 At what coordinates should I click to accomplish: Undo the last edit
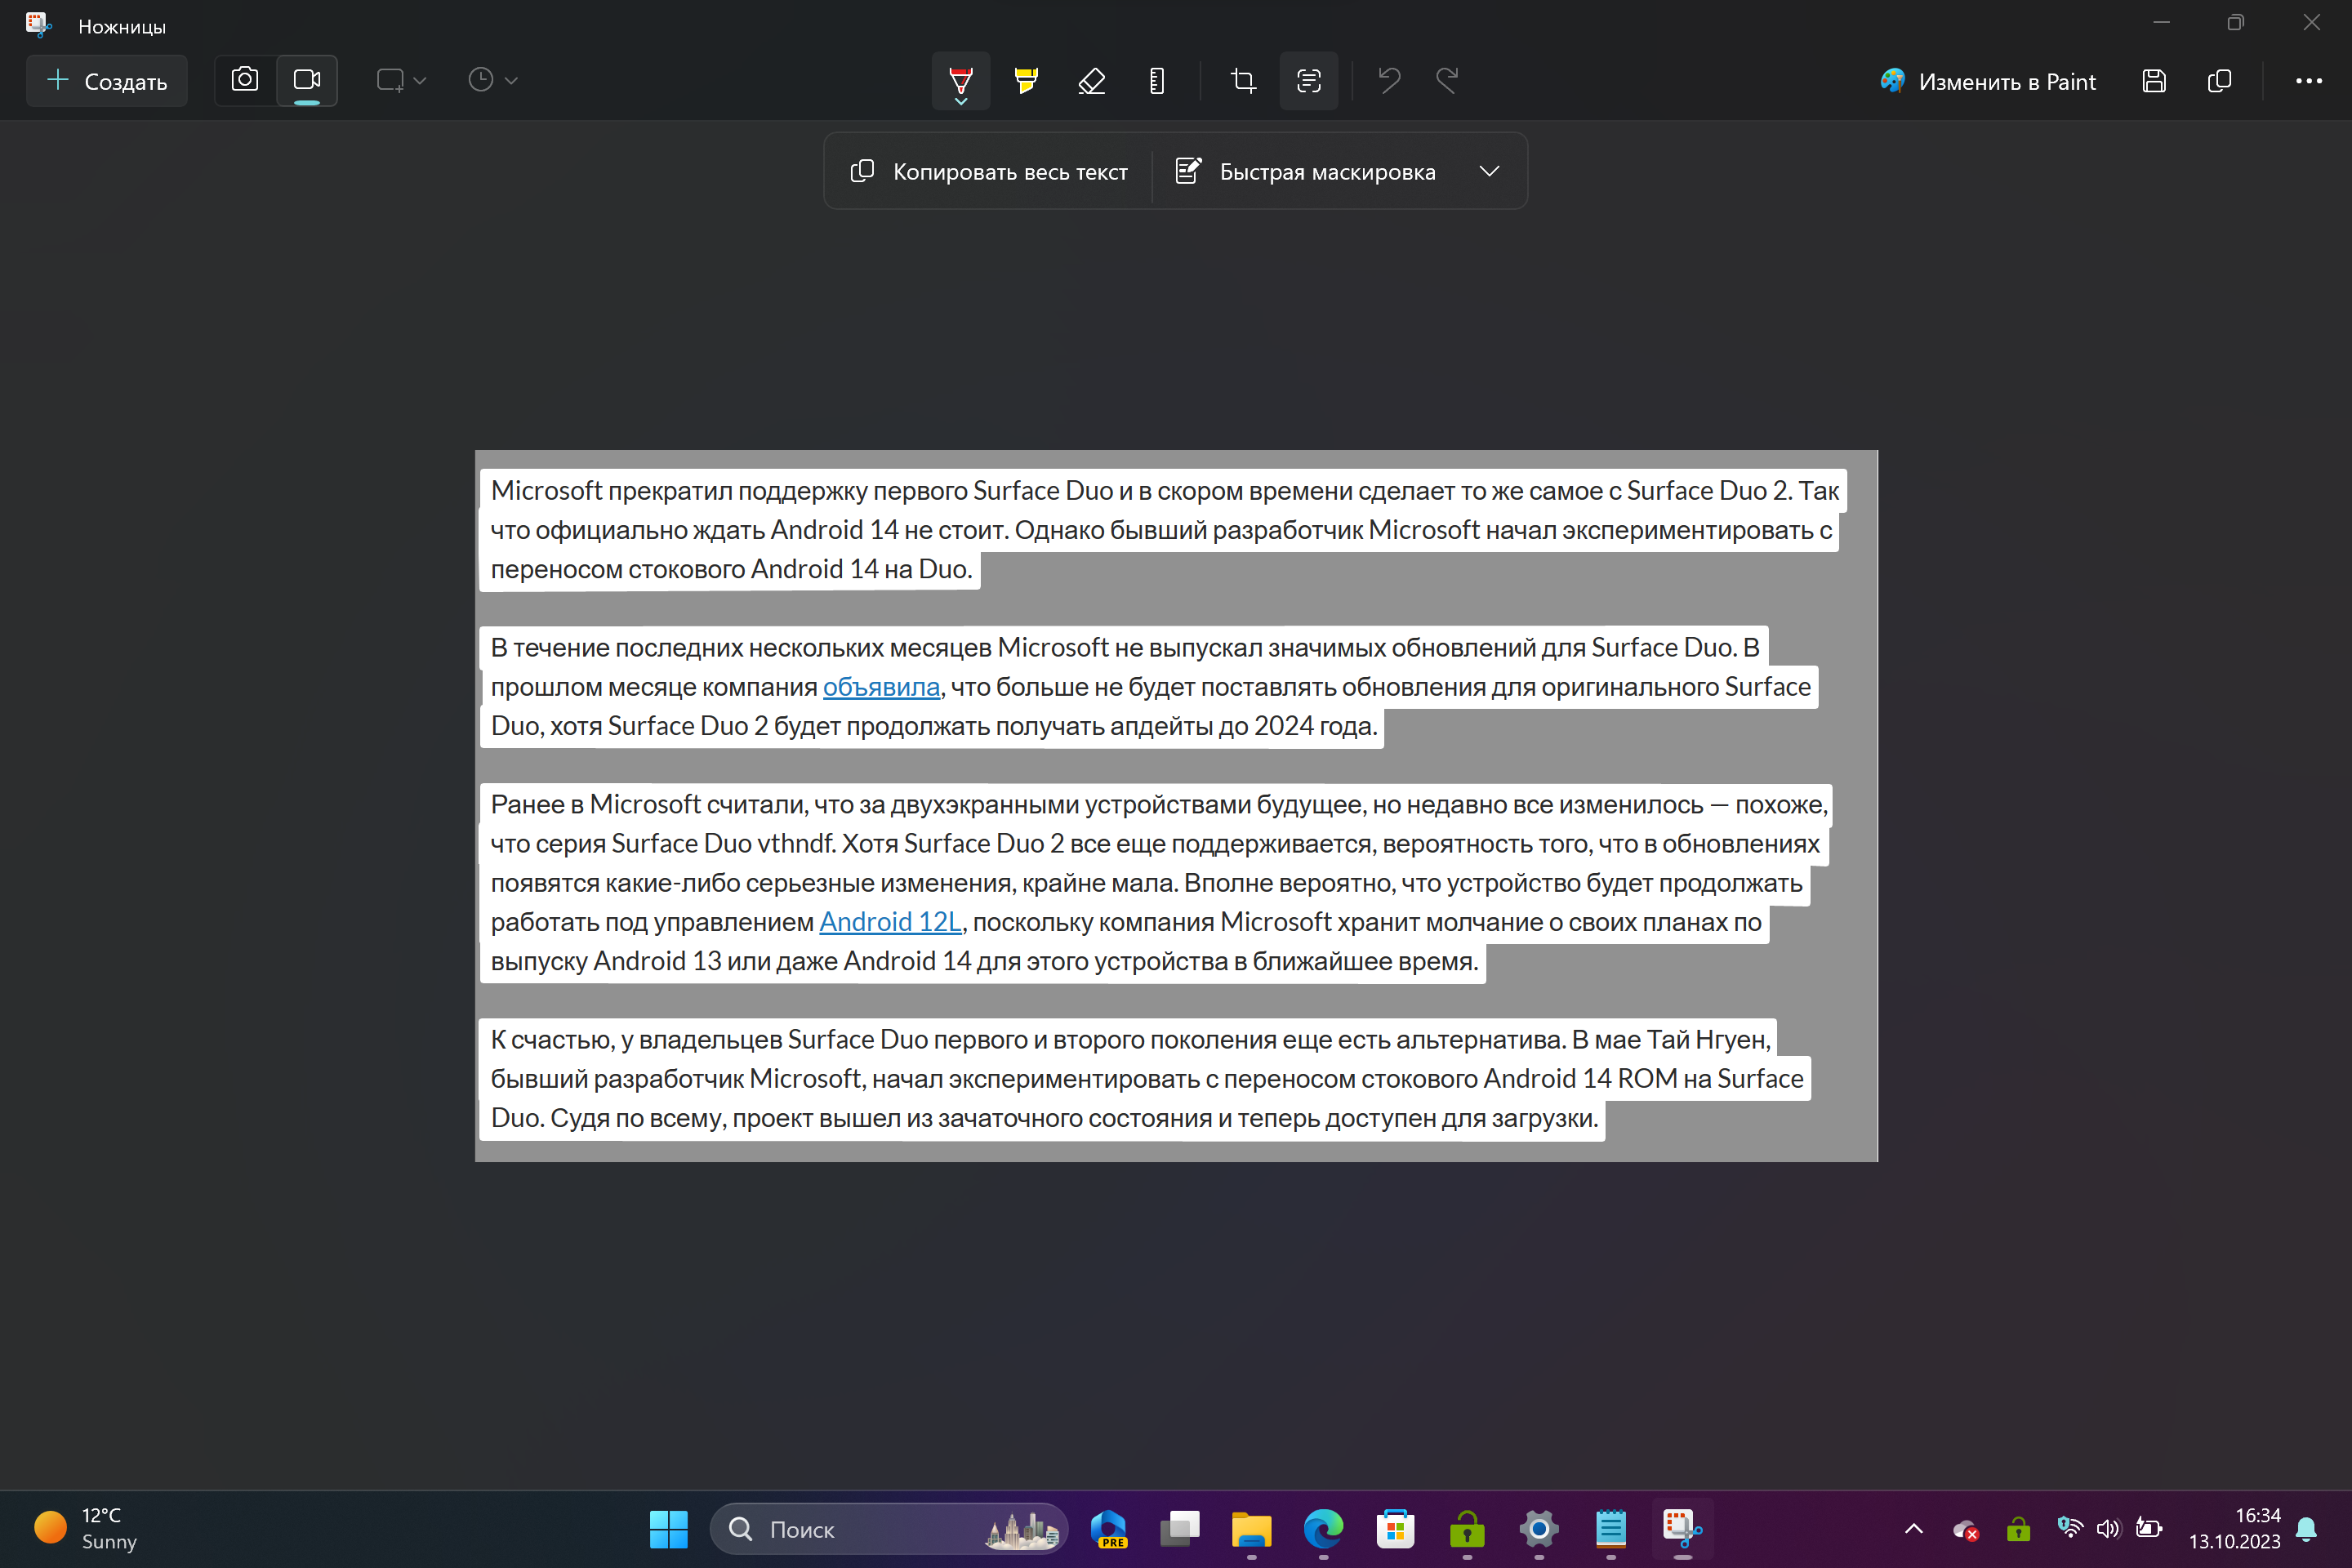tap(1389, 80)
